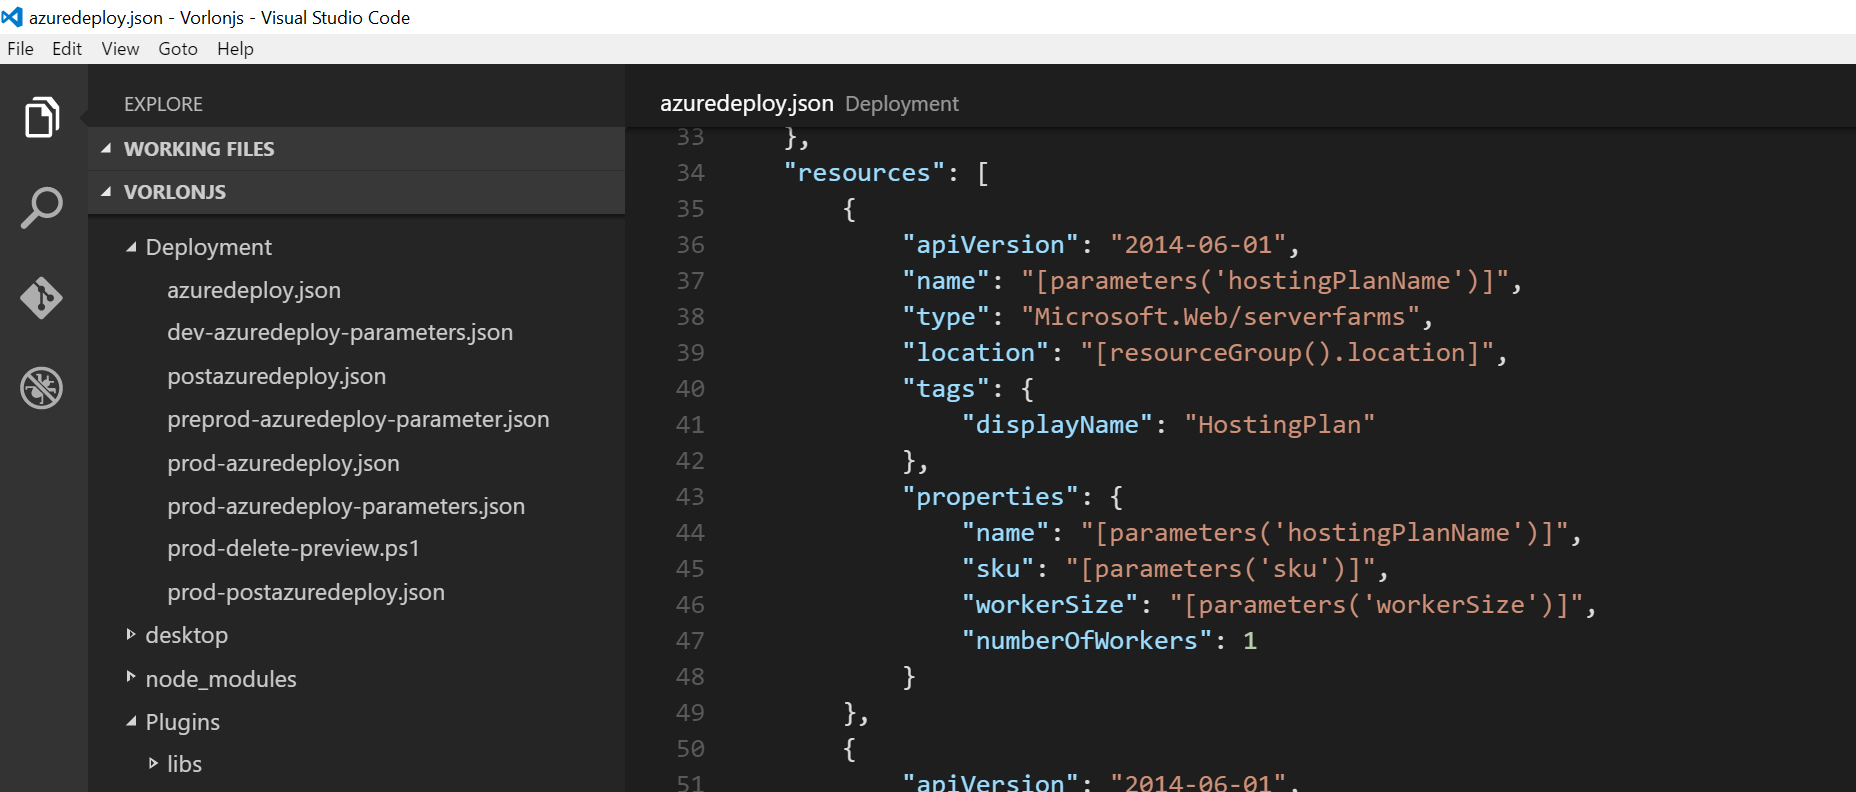
Task: Open the Debug view icon
Action: pyautogui.click(x=42, y=388)
